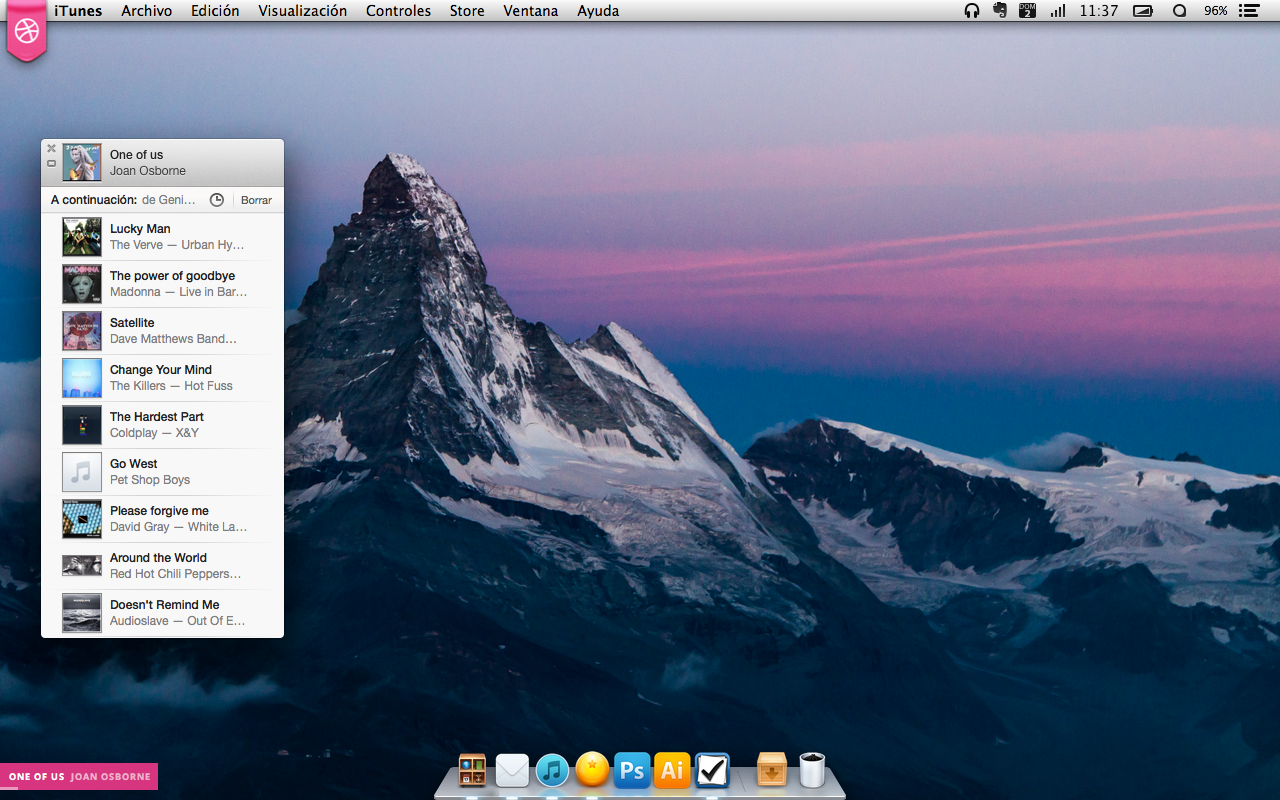Viewport: 1280px width, 800px height.
Task: Select the Go West song title
Action: coord(134,464)
